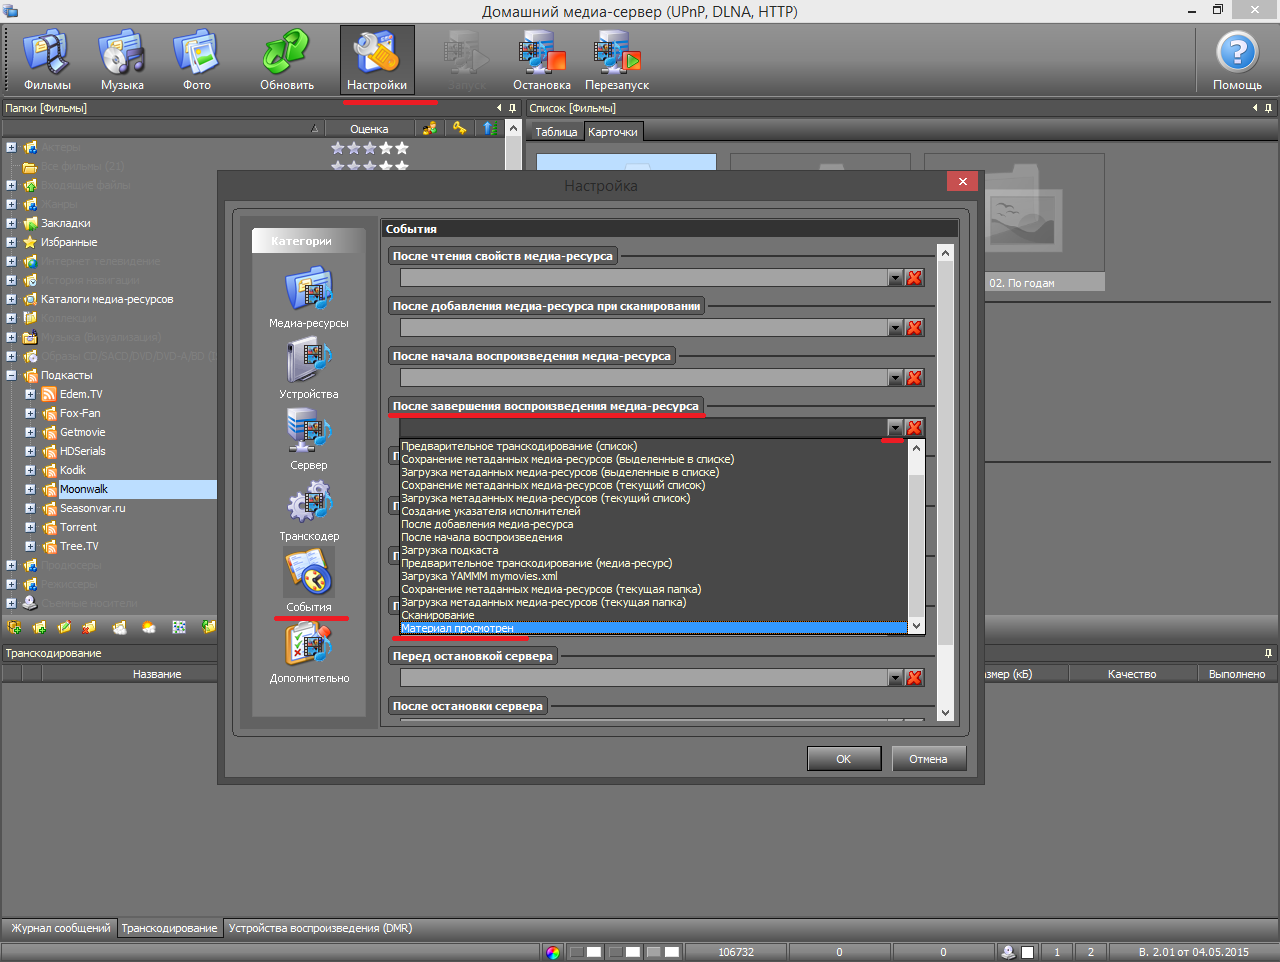Open the Фильмы (Movies) toolbar icon

(47, 60)
